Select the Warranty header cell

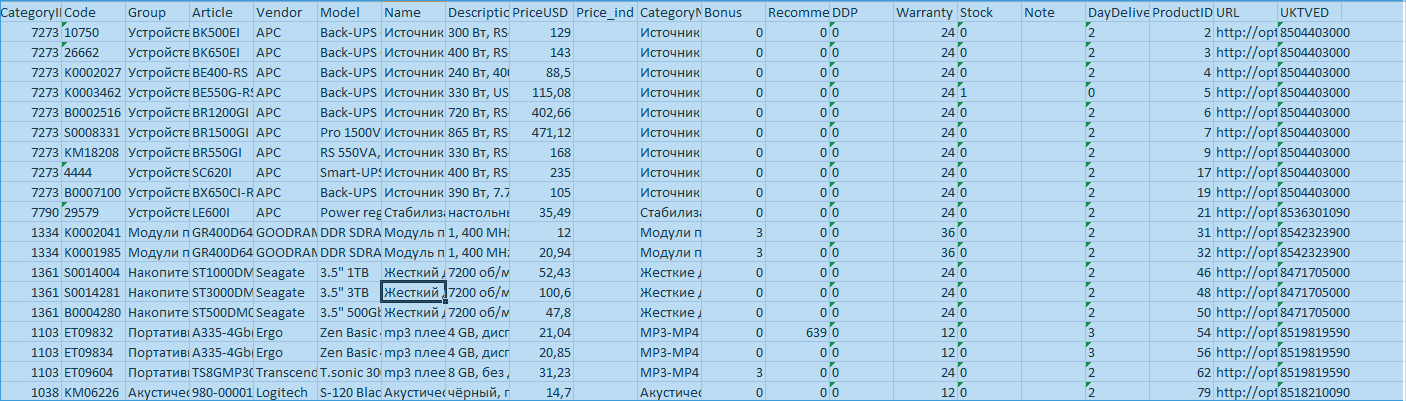(x=926, y=13)
